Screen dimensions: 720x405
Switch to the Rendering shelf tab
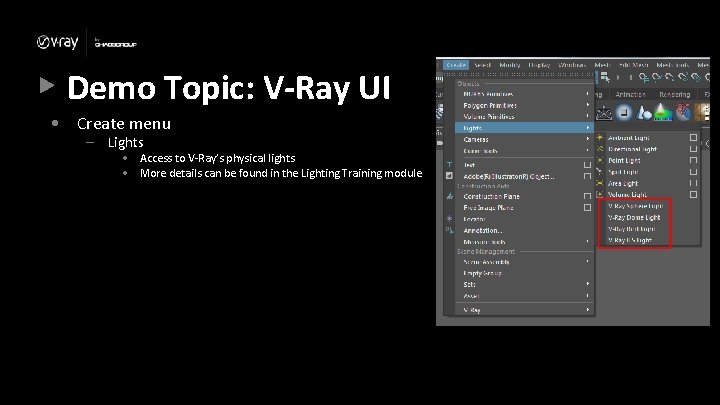pyautogui.click(x=675, y=94)
